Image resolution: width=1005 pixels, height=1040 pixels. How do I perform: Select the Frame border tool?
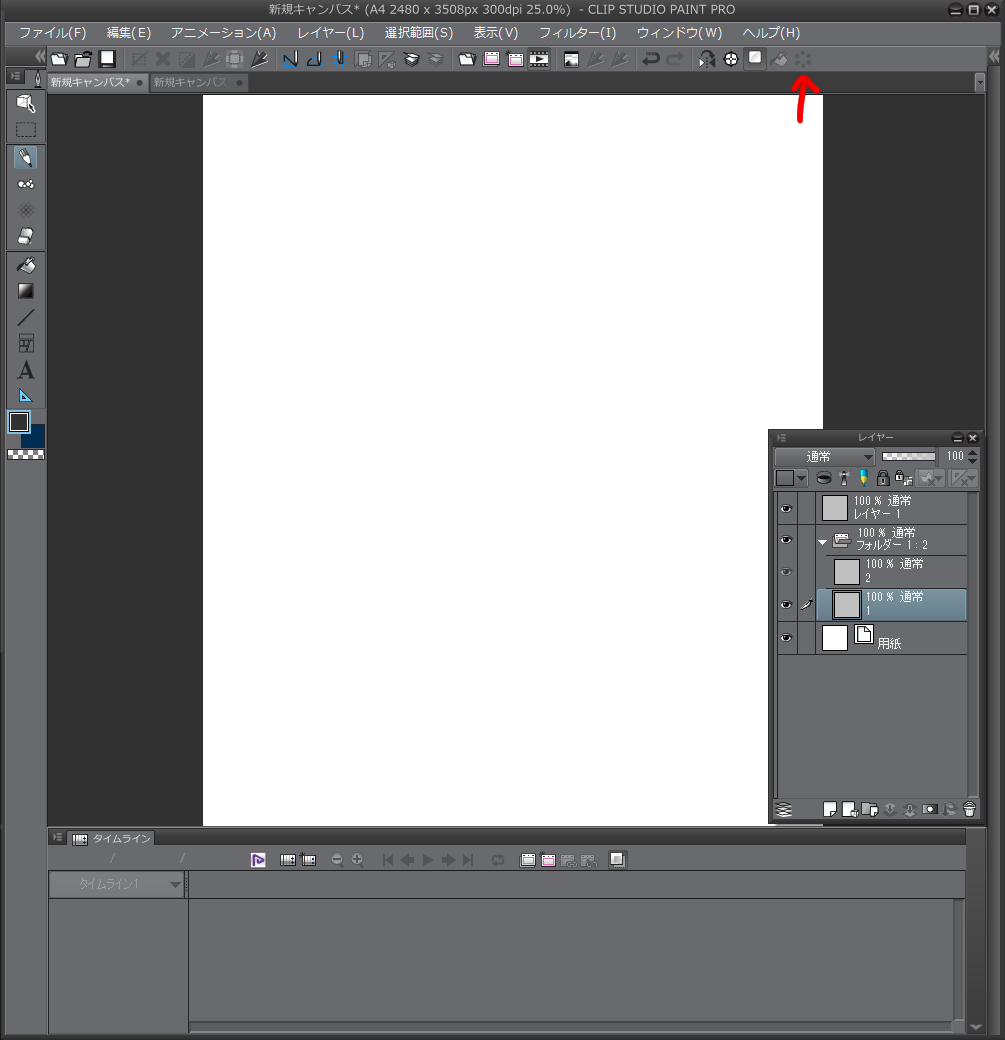point(26,344)
